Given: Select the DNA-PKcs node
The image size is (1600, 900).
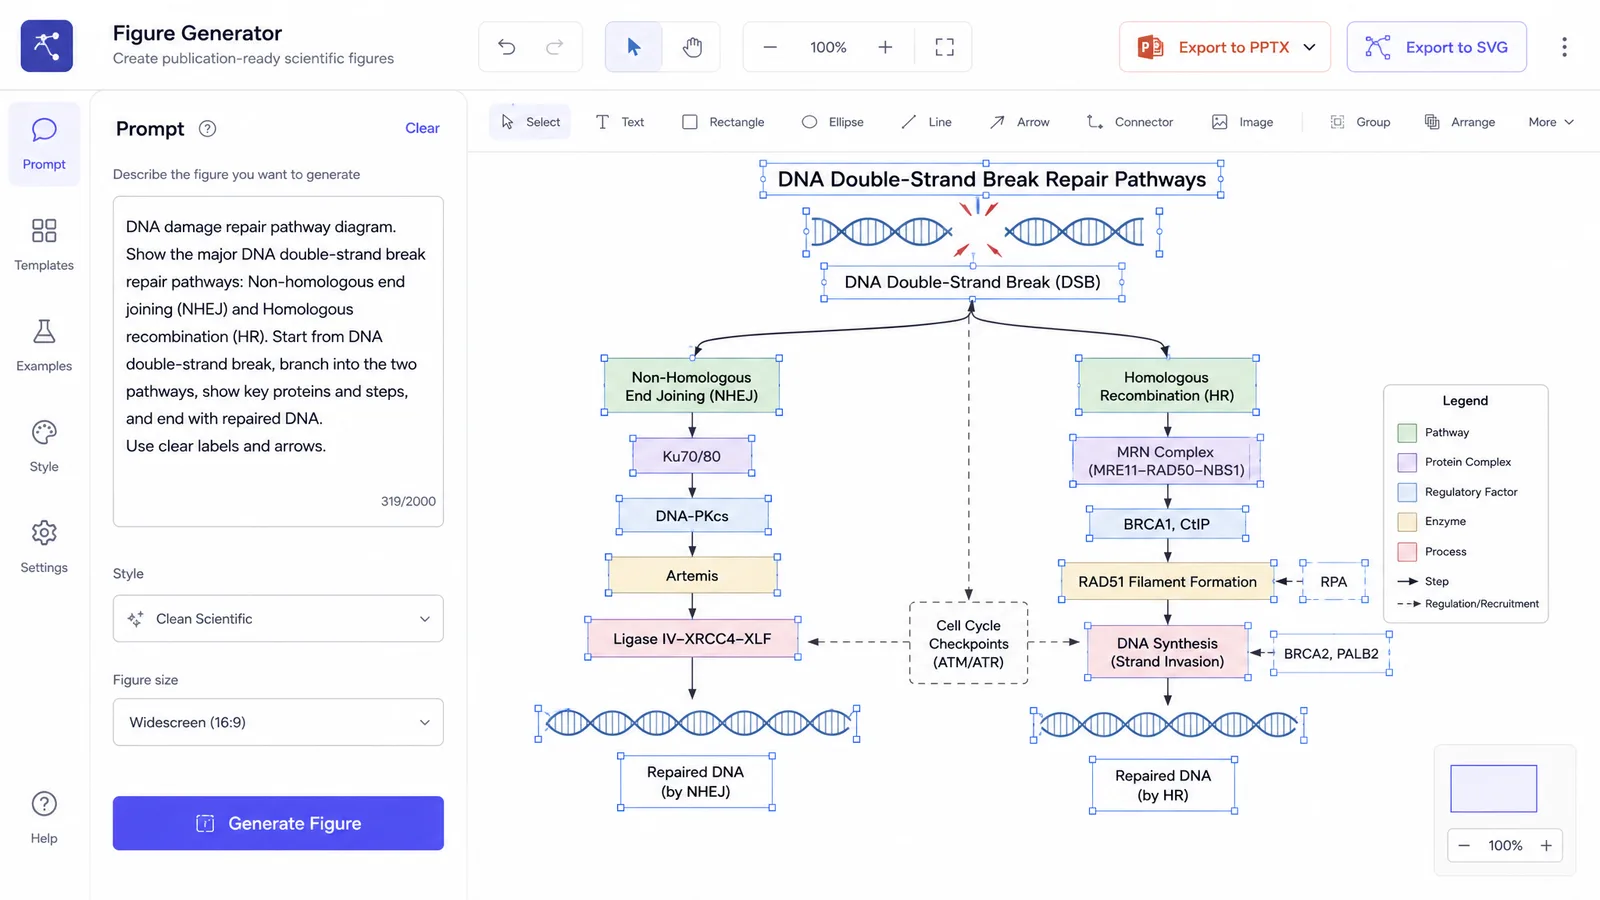Looking at the screenshot, I should tap(692, 516).
